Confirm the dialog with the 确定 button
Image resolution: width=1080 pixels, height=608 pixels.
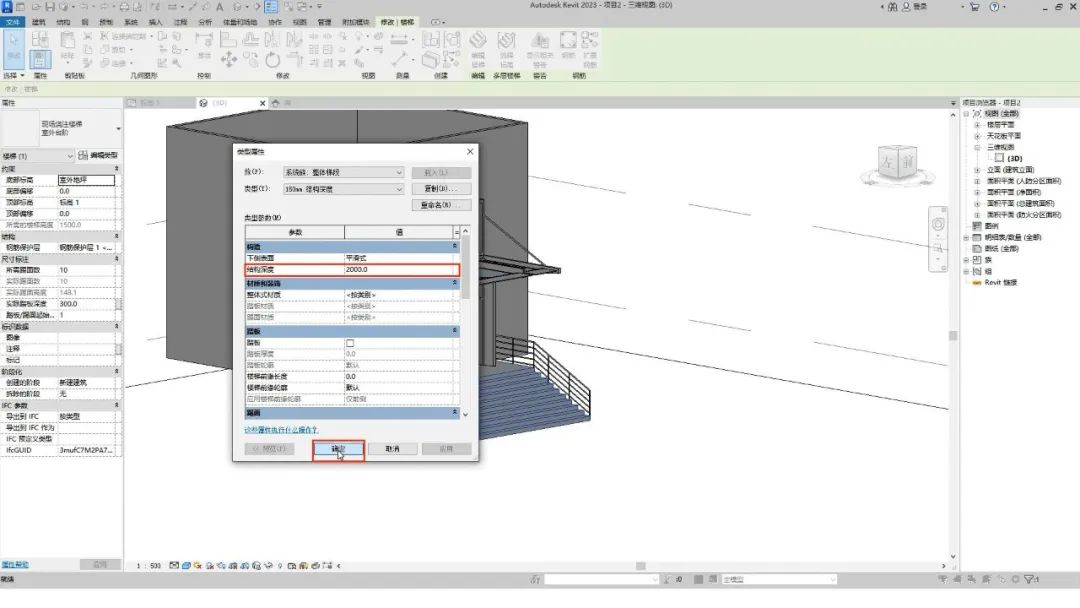point(338,449)
